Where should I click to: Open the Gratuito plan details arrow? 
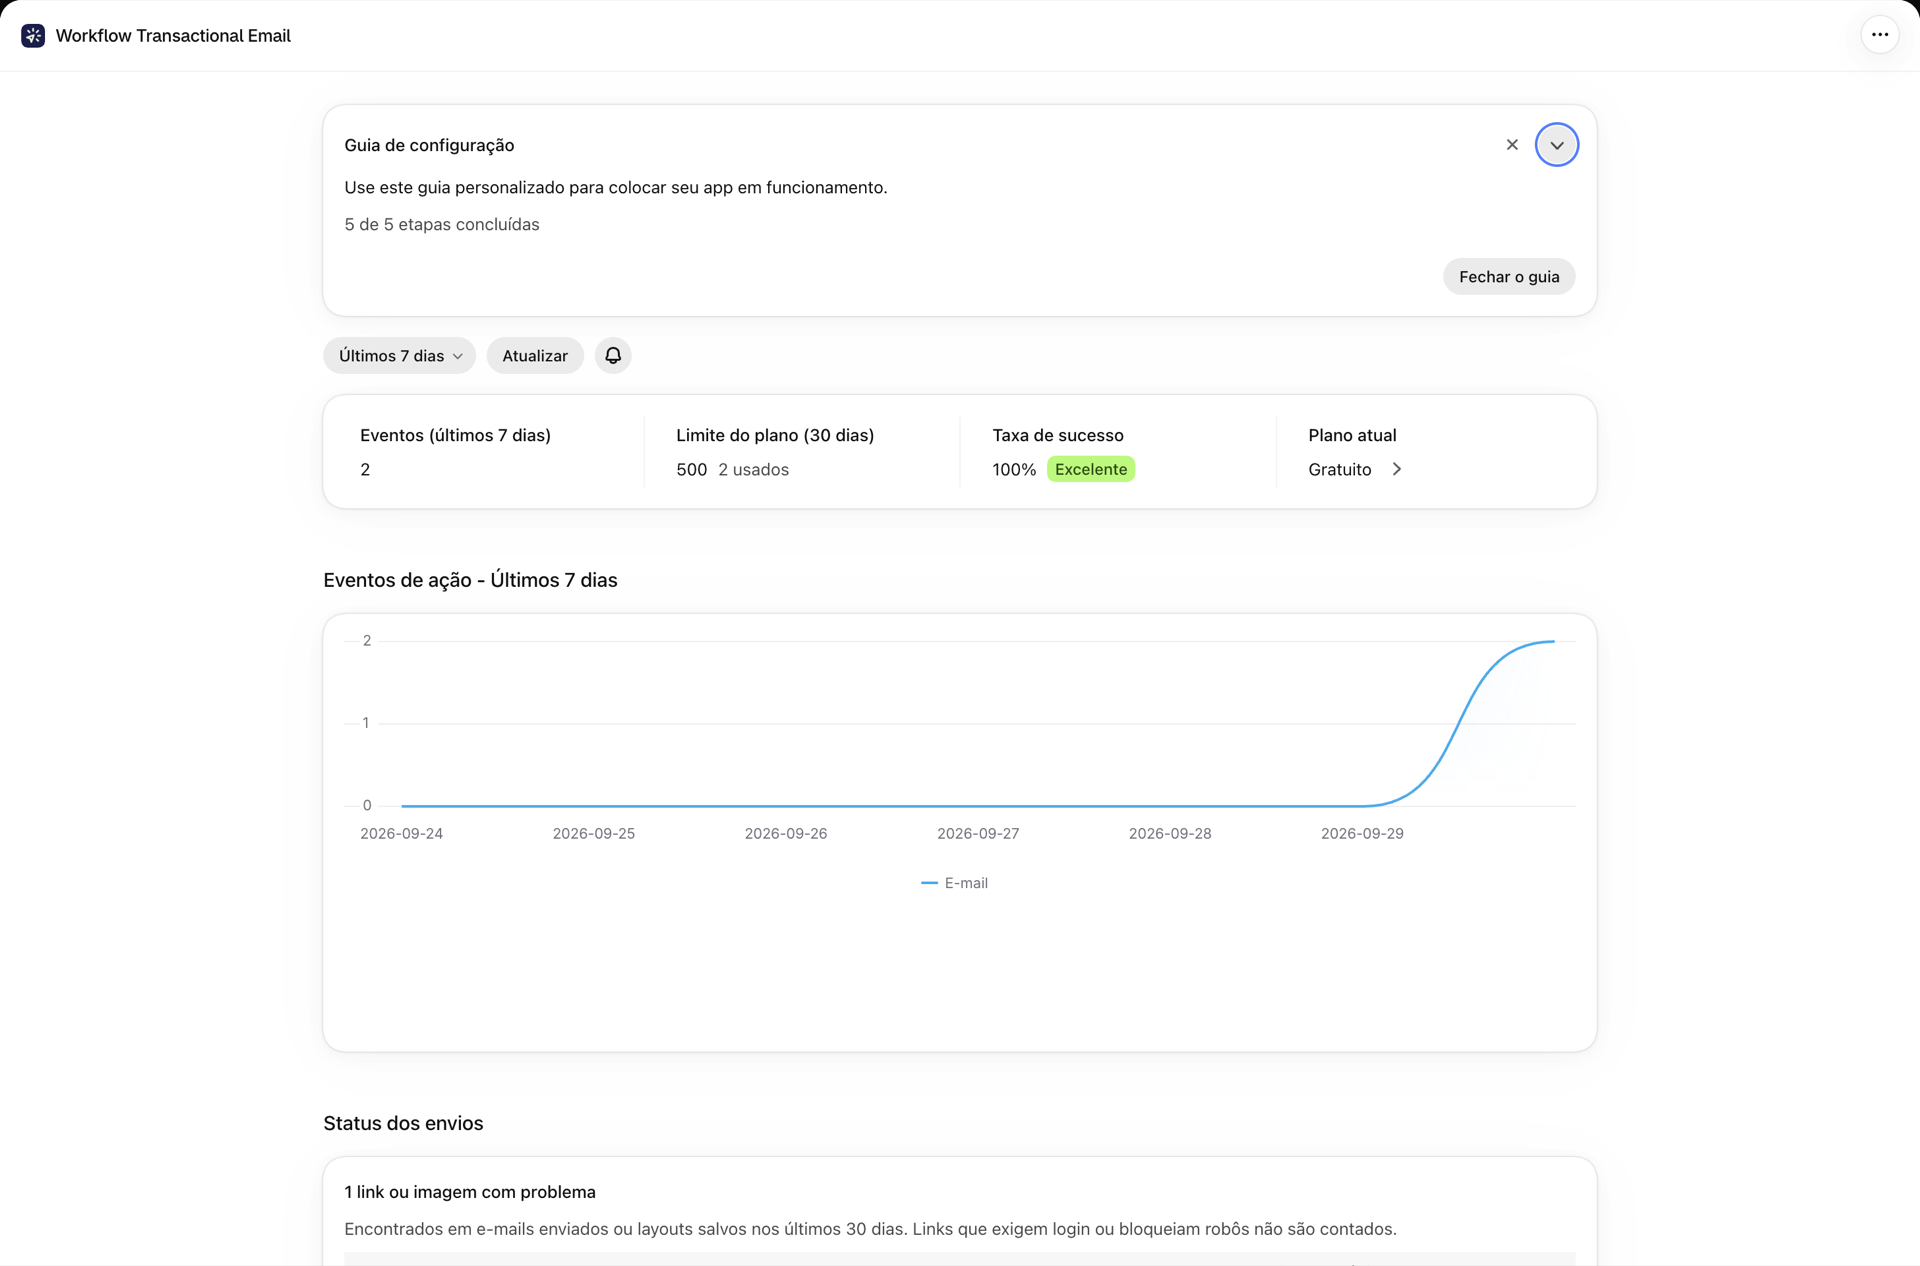1397,469
